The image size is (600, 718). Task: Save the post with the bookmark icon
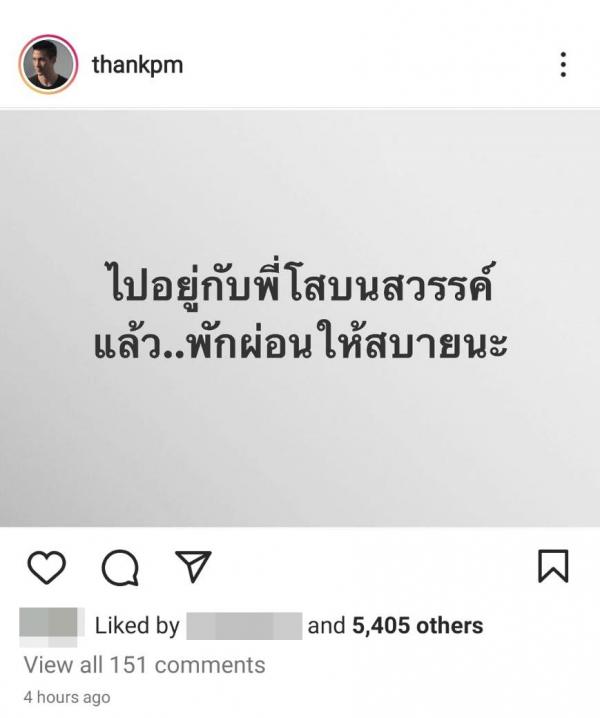click(553, 566)
